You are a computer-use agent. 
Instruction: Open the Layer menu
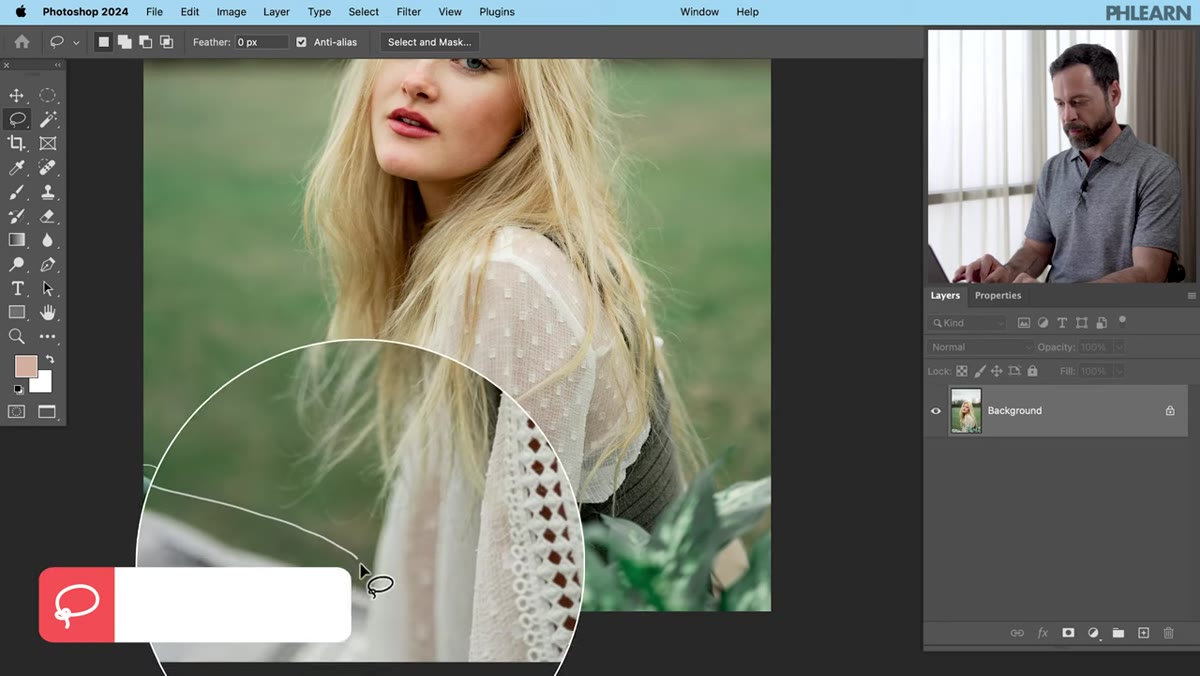tap(276, 12)
